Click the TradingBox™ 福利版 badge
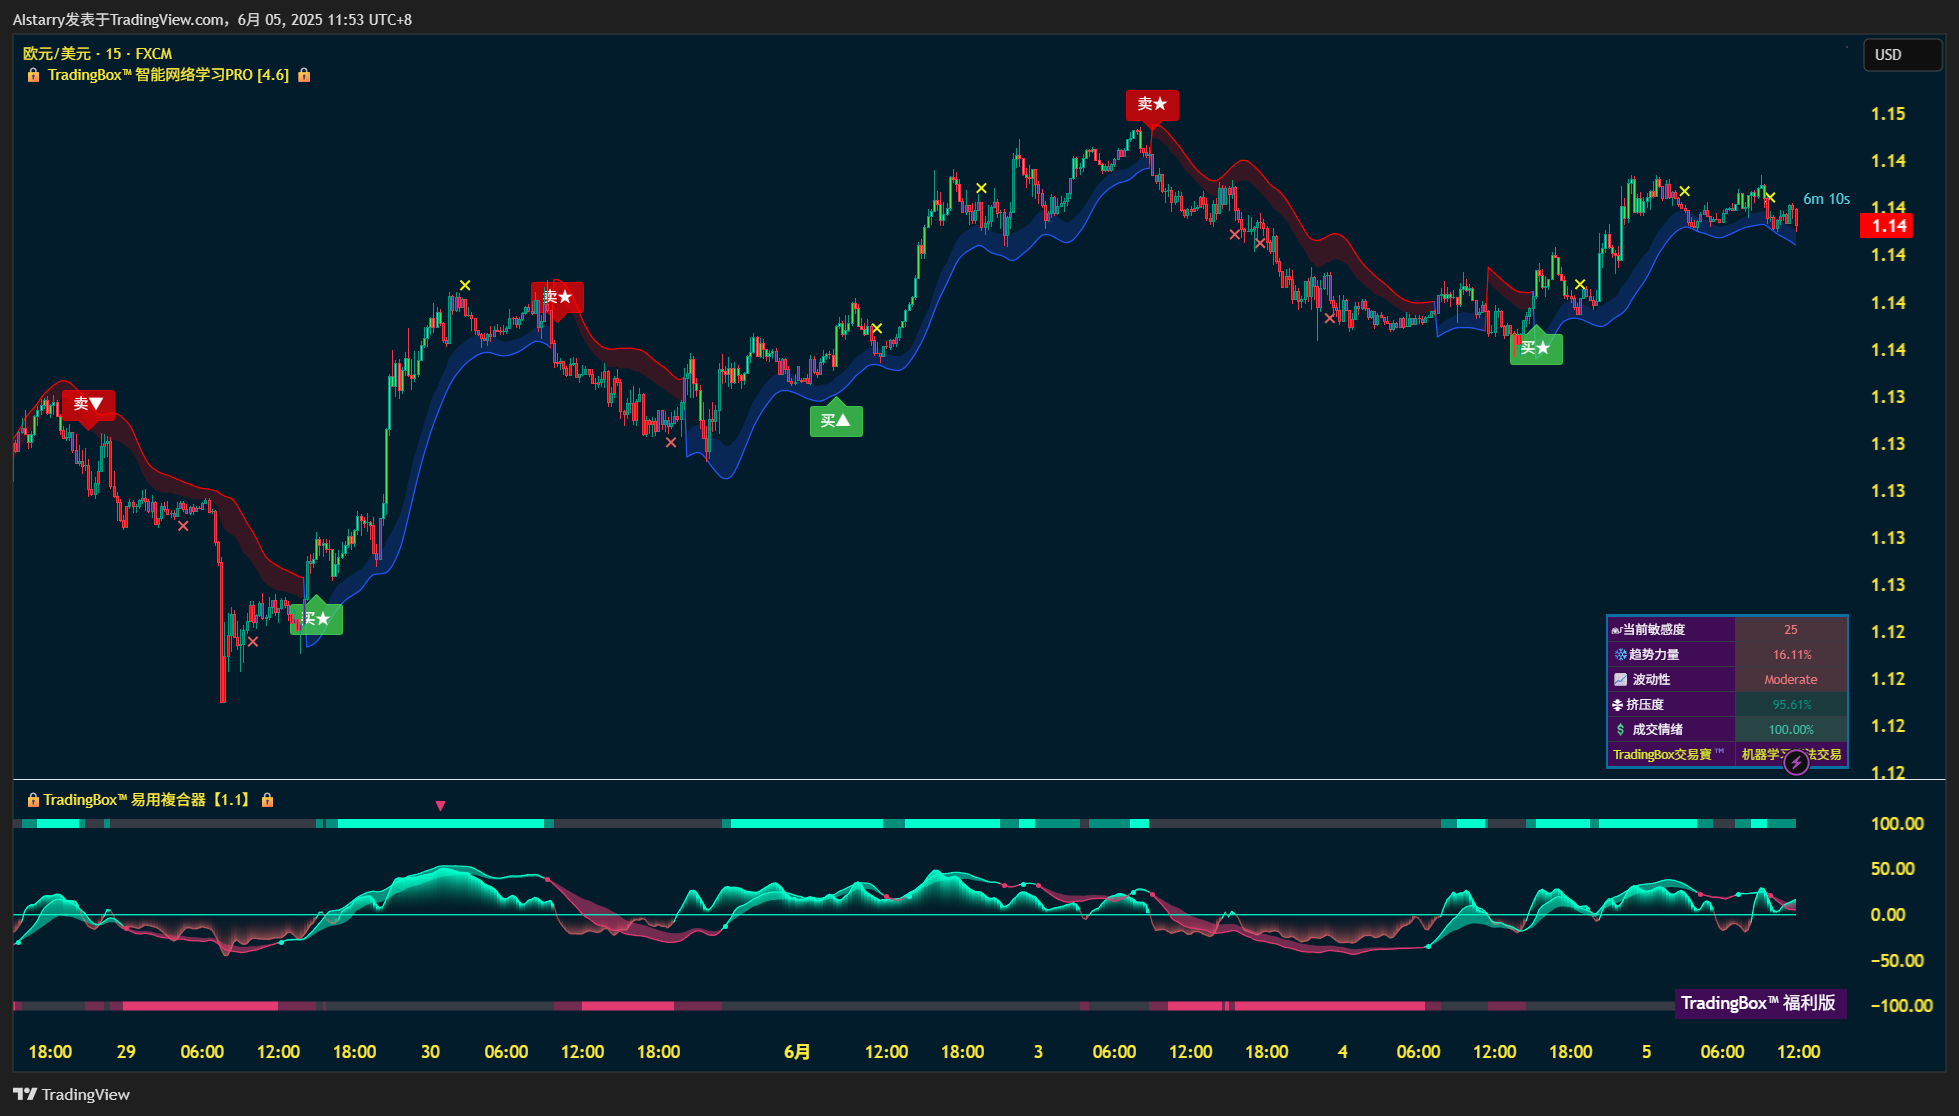Image resolution: width=1959 pixels, height=1116 pixels. pyautogui.click(x=1759, y=1003)
